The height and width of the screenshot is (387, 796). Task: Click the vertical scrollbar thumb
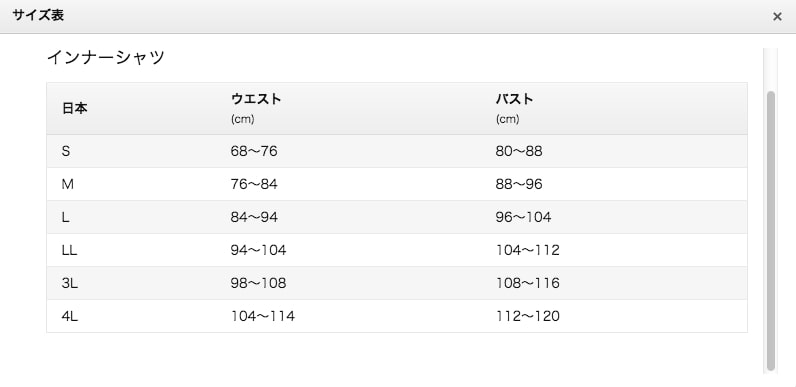(771, 231)
